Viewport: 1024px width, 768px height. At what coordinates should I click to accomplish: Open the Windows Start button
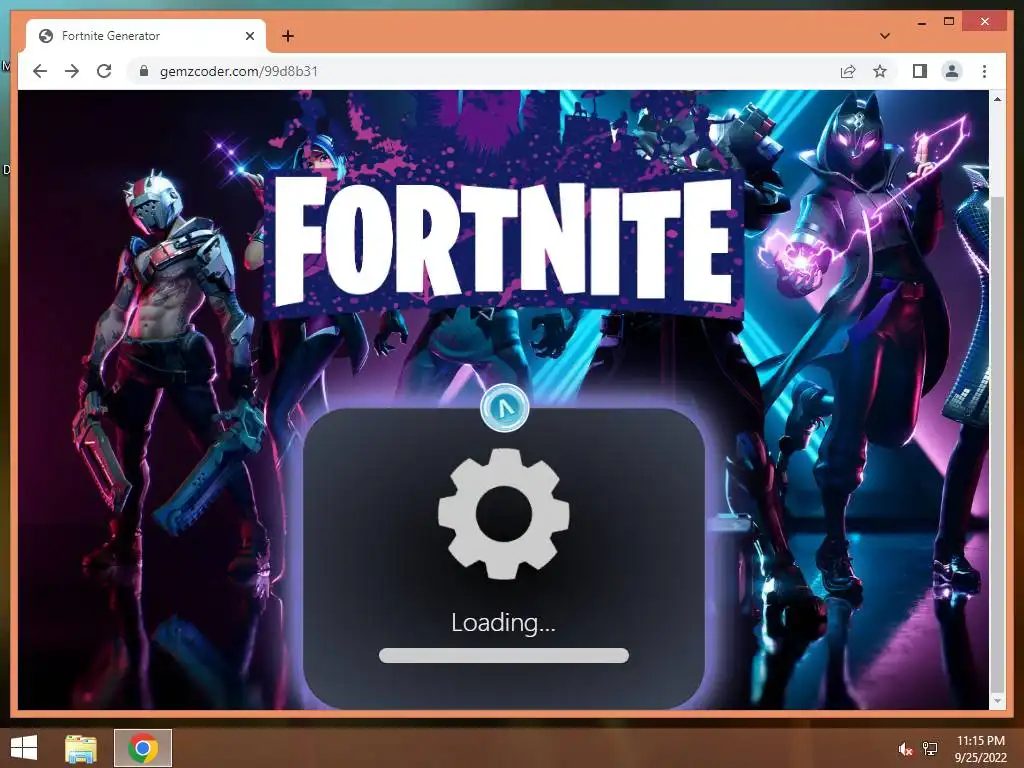[x=24, y=748]
